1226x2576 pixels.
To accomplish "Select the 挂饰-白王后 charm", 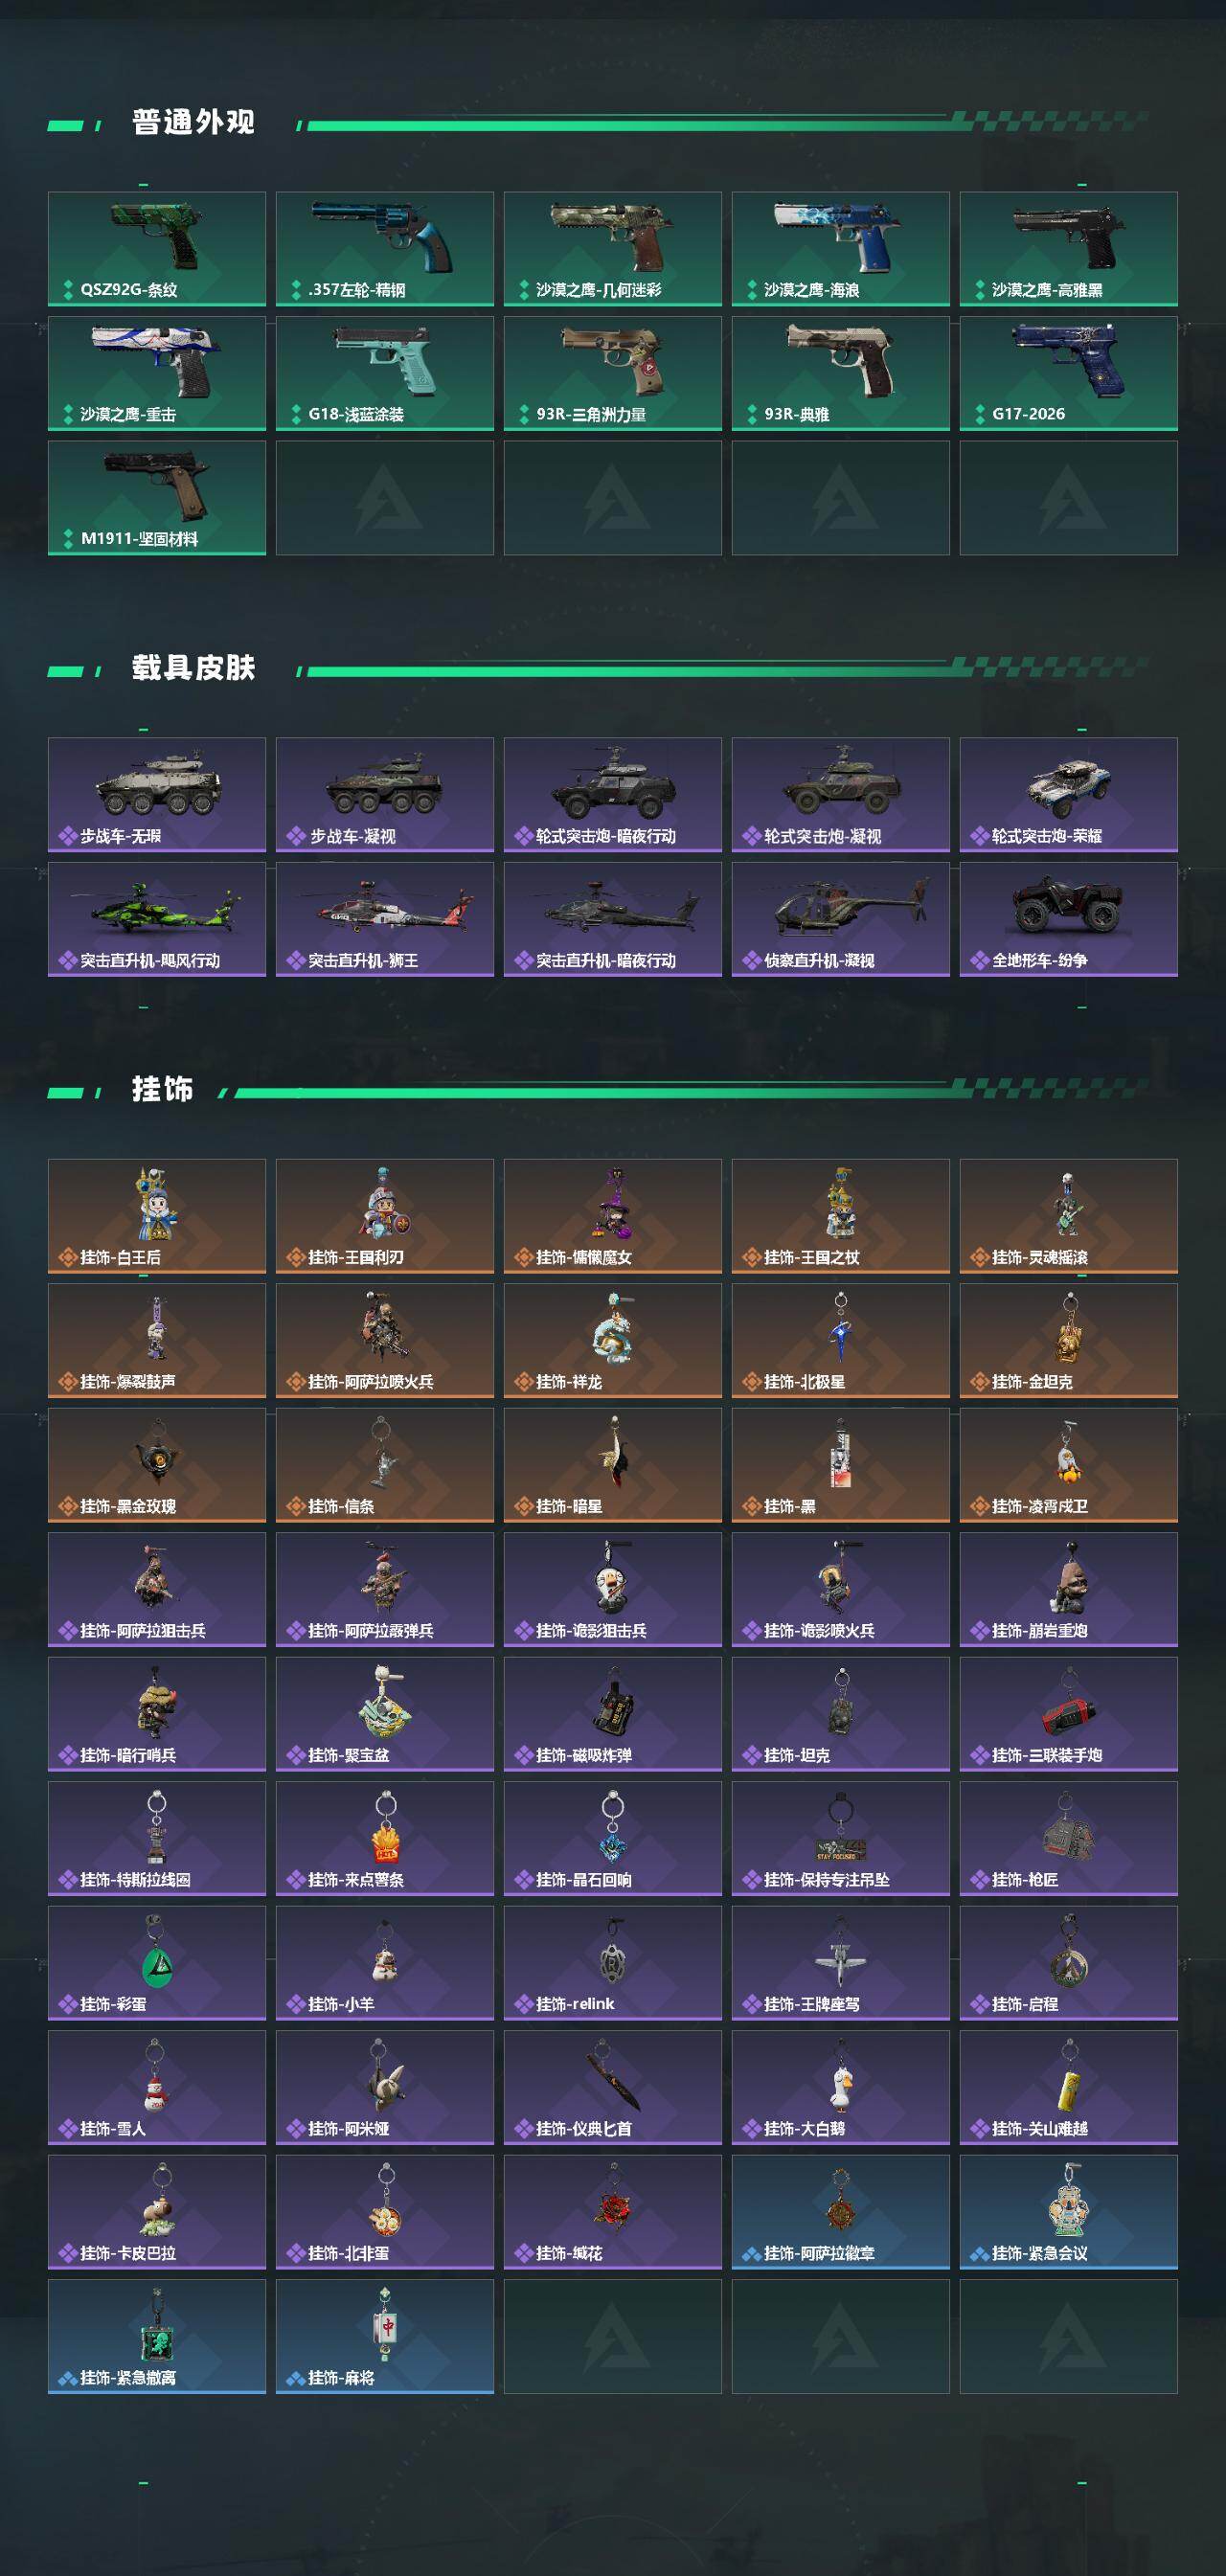I will click(x=157, y=1216).
